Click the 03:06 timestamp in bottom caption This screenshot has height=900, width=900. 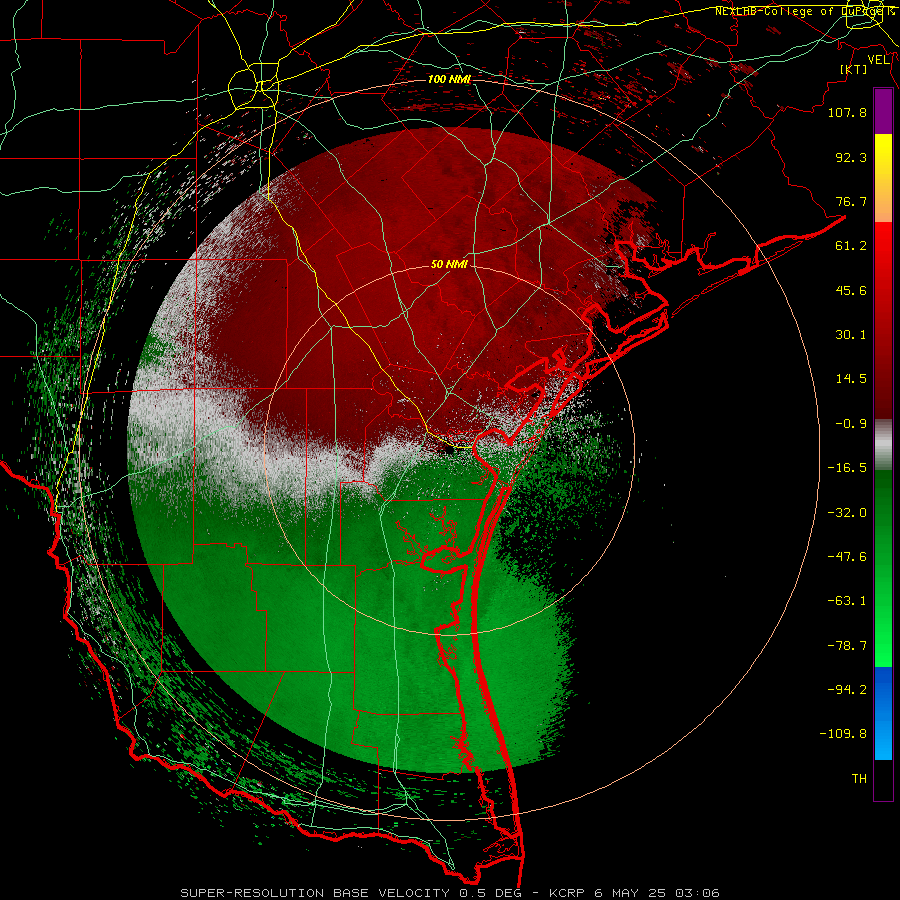[697, 893]
